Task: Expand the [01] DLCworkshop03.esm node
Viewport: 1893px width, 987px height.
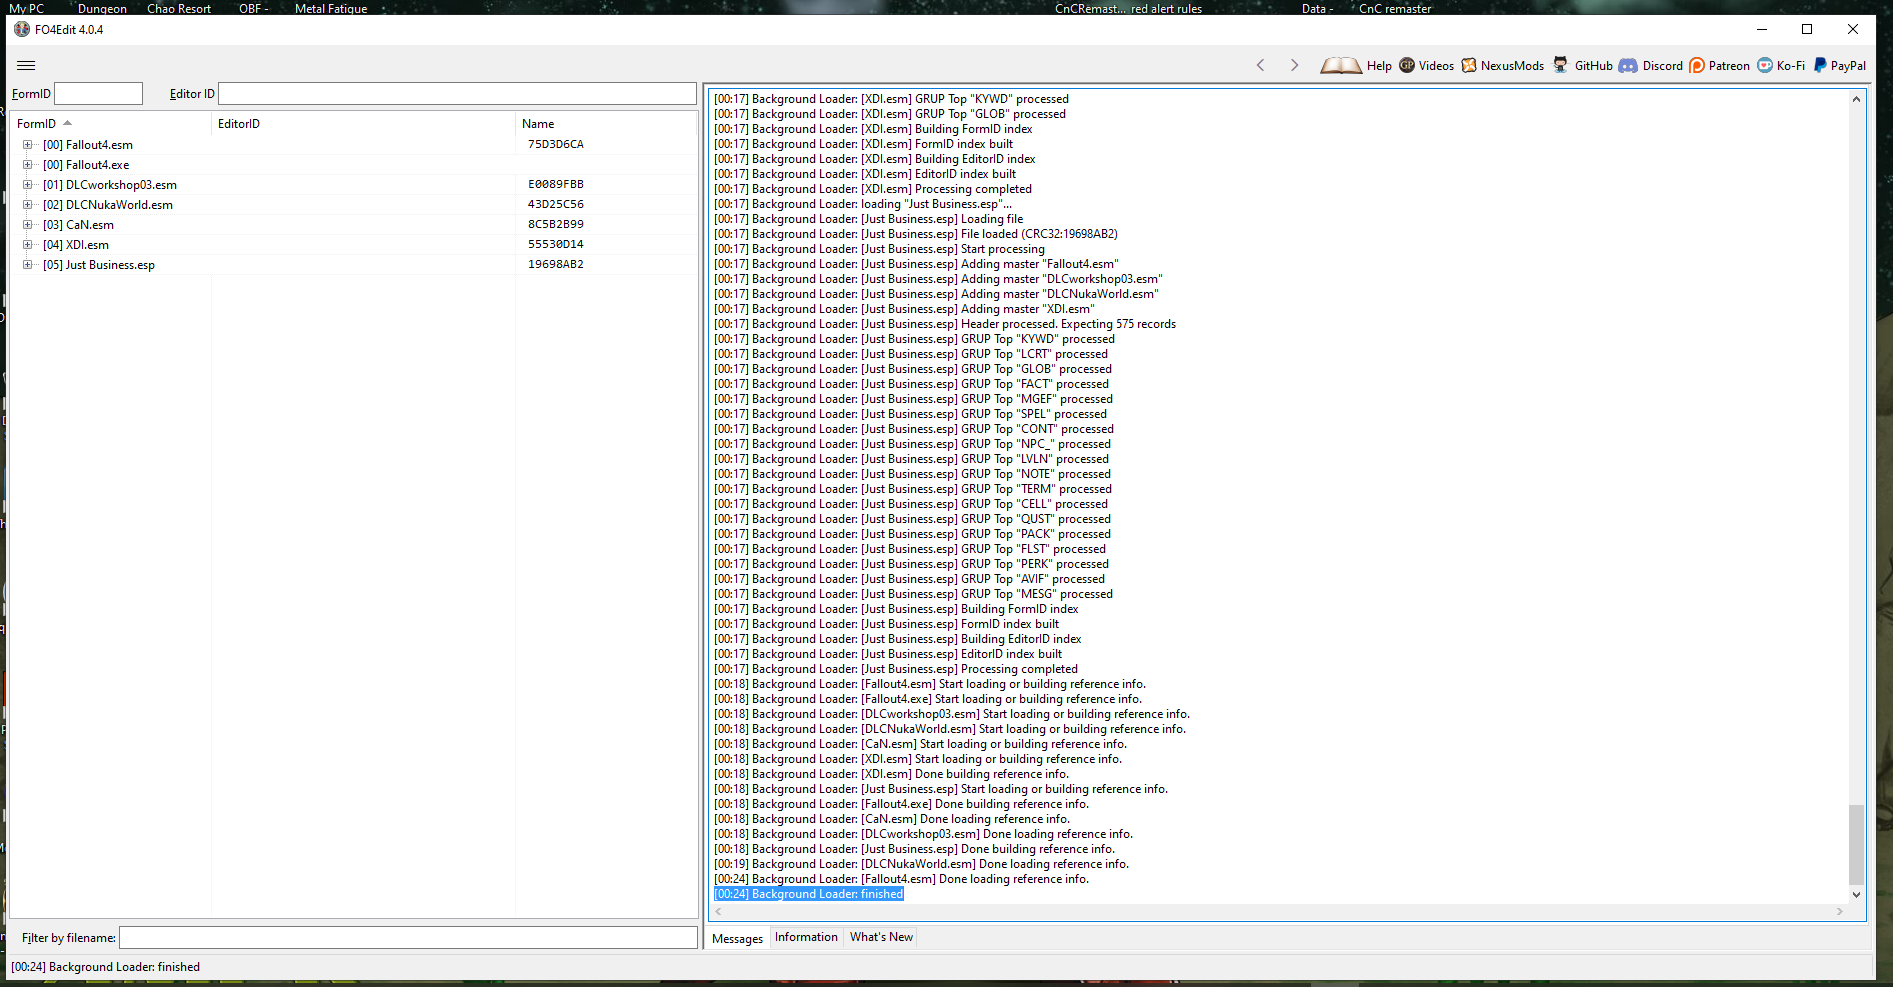Action: [x=27, y=184]
